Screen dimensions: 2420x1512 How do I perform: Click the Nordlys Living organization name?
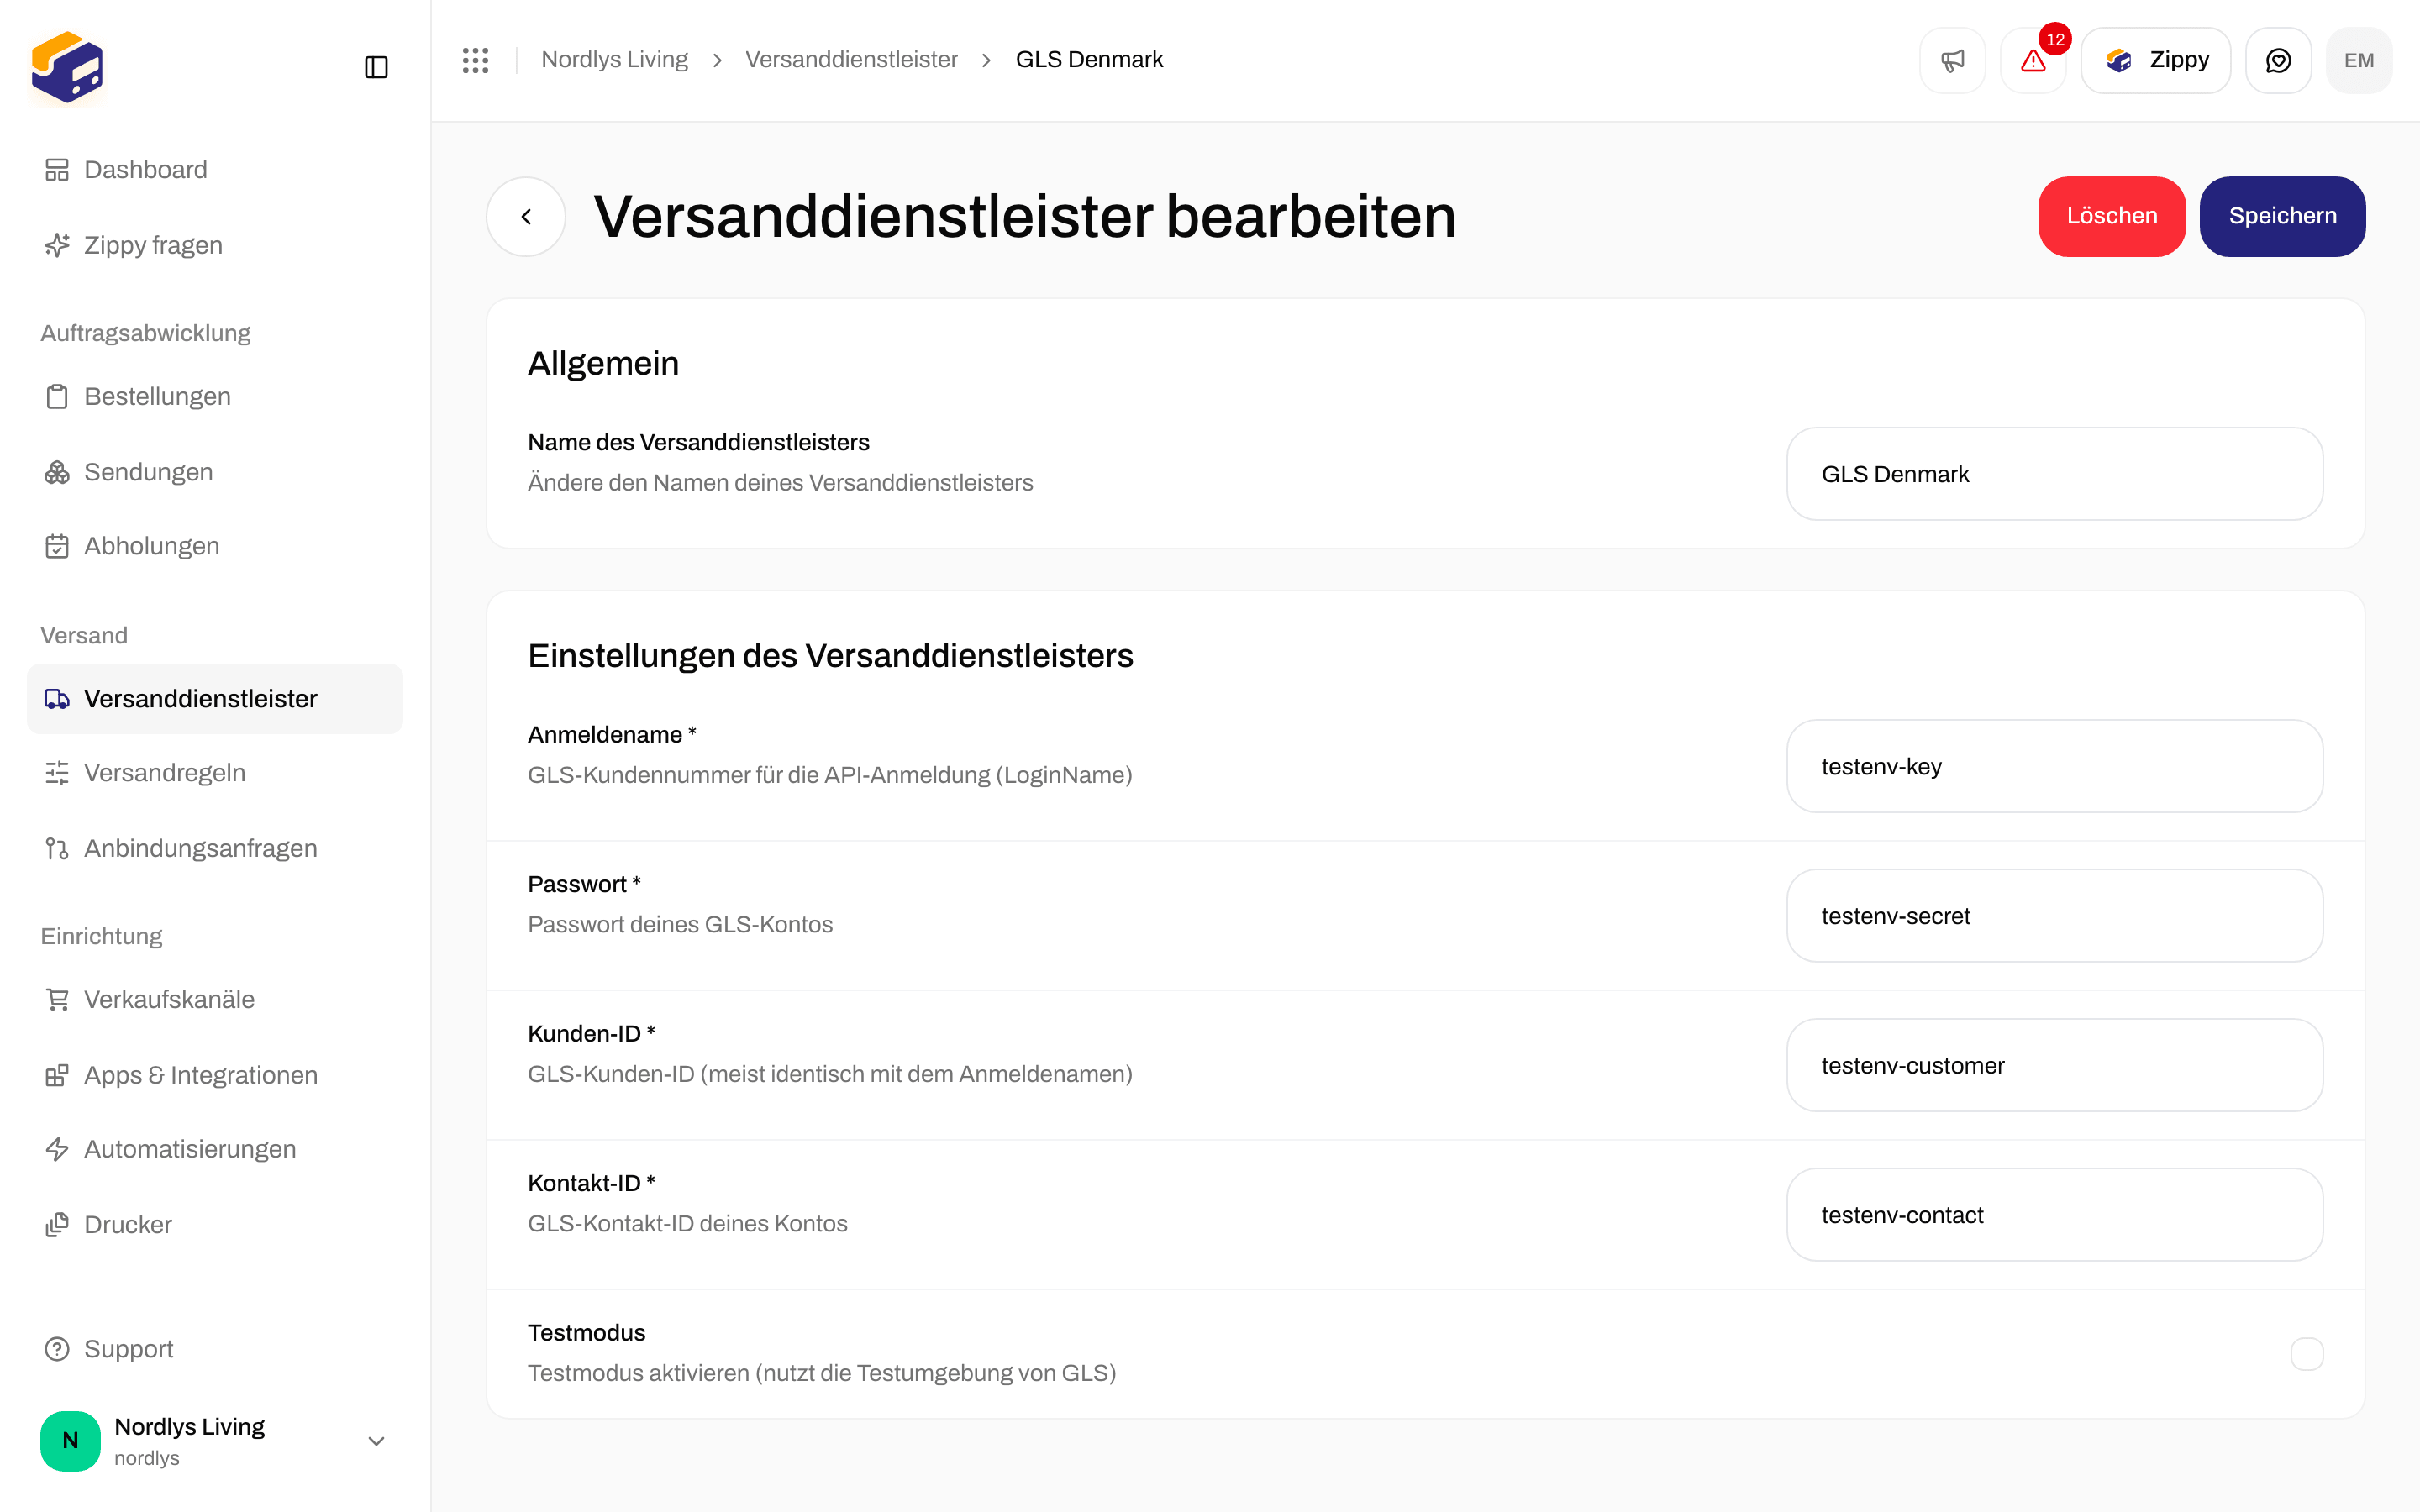point(190,1427)
